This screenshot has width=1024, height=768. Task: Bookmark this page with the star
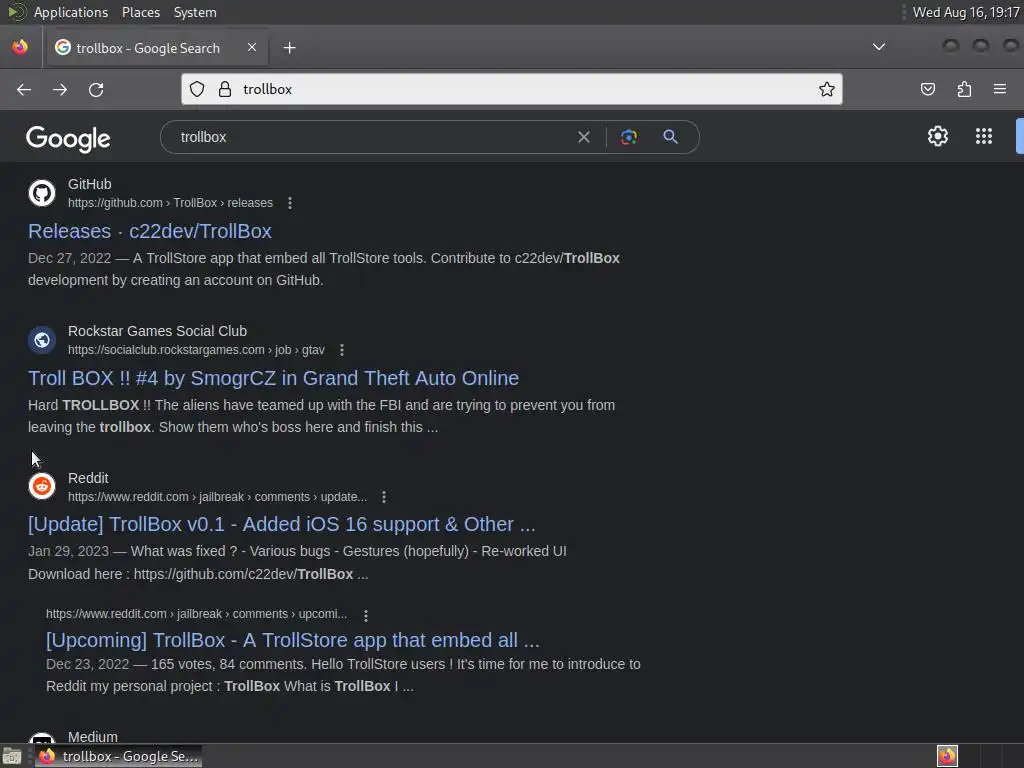[x=827, y=89]
